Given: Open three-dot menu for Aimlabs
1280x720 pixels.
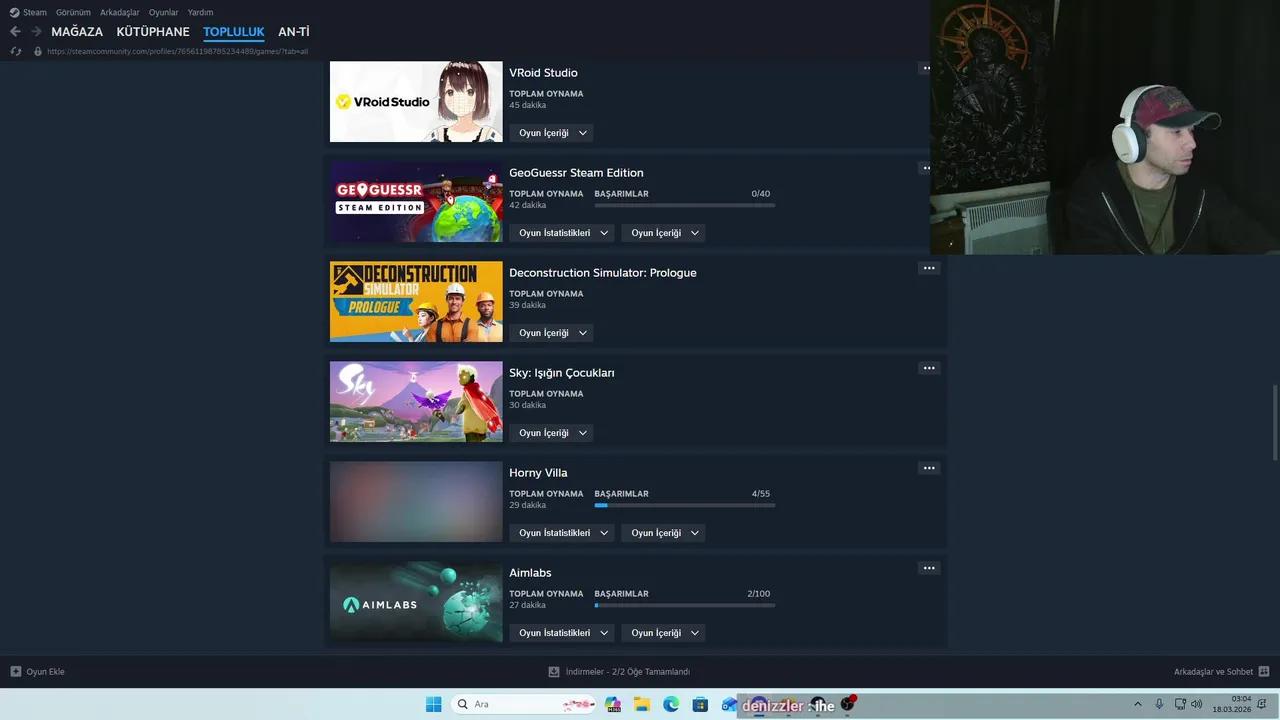Looking at the screenshot, I should tap(929, 568).
